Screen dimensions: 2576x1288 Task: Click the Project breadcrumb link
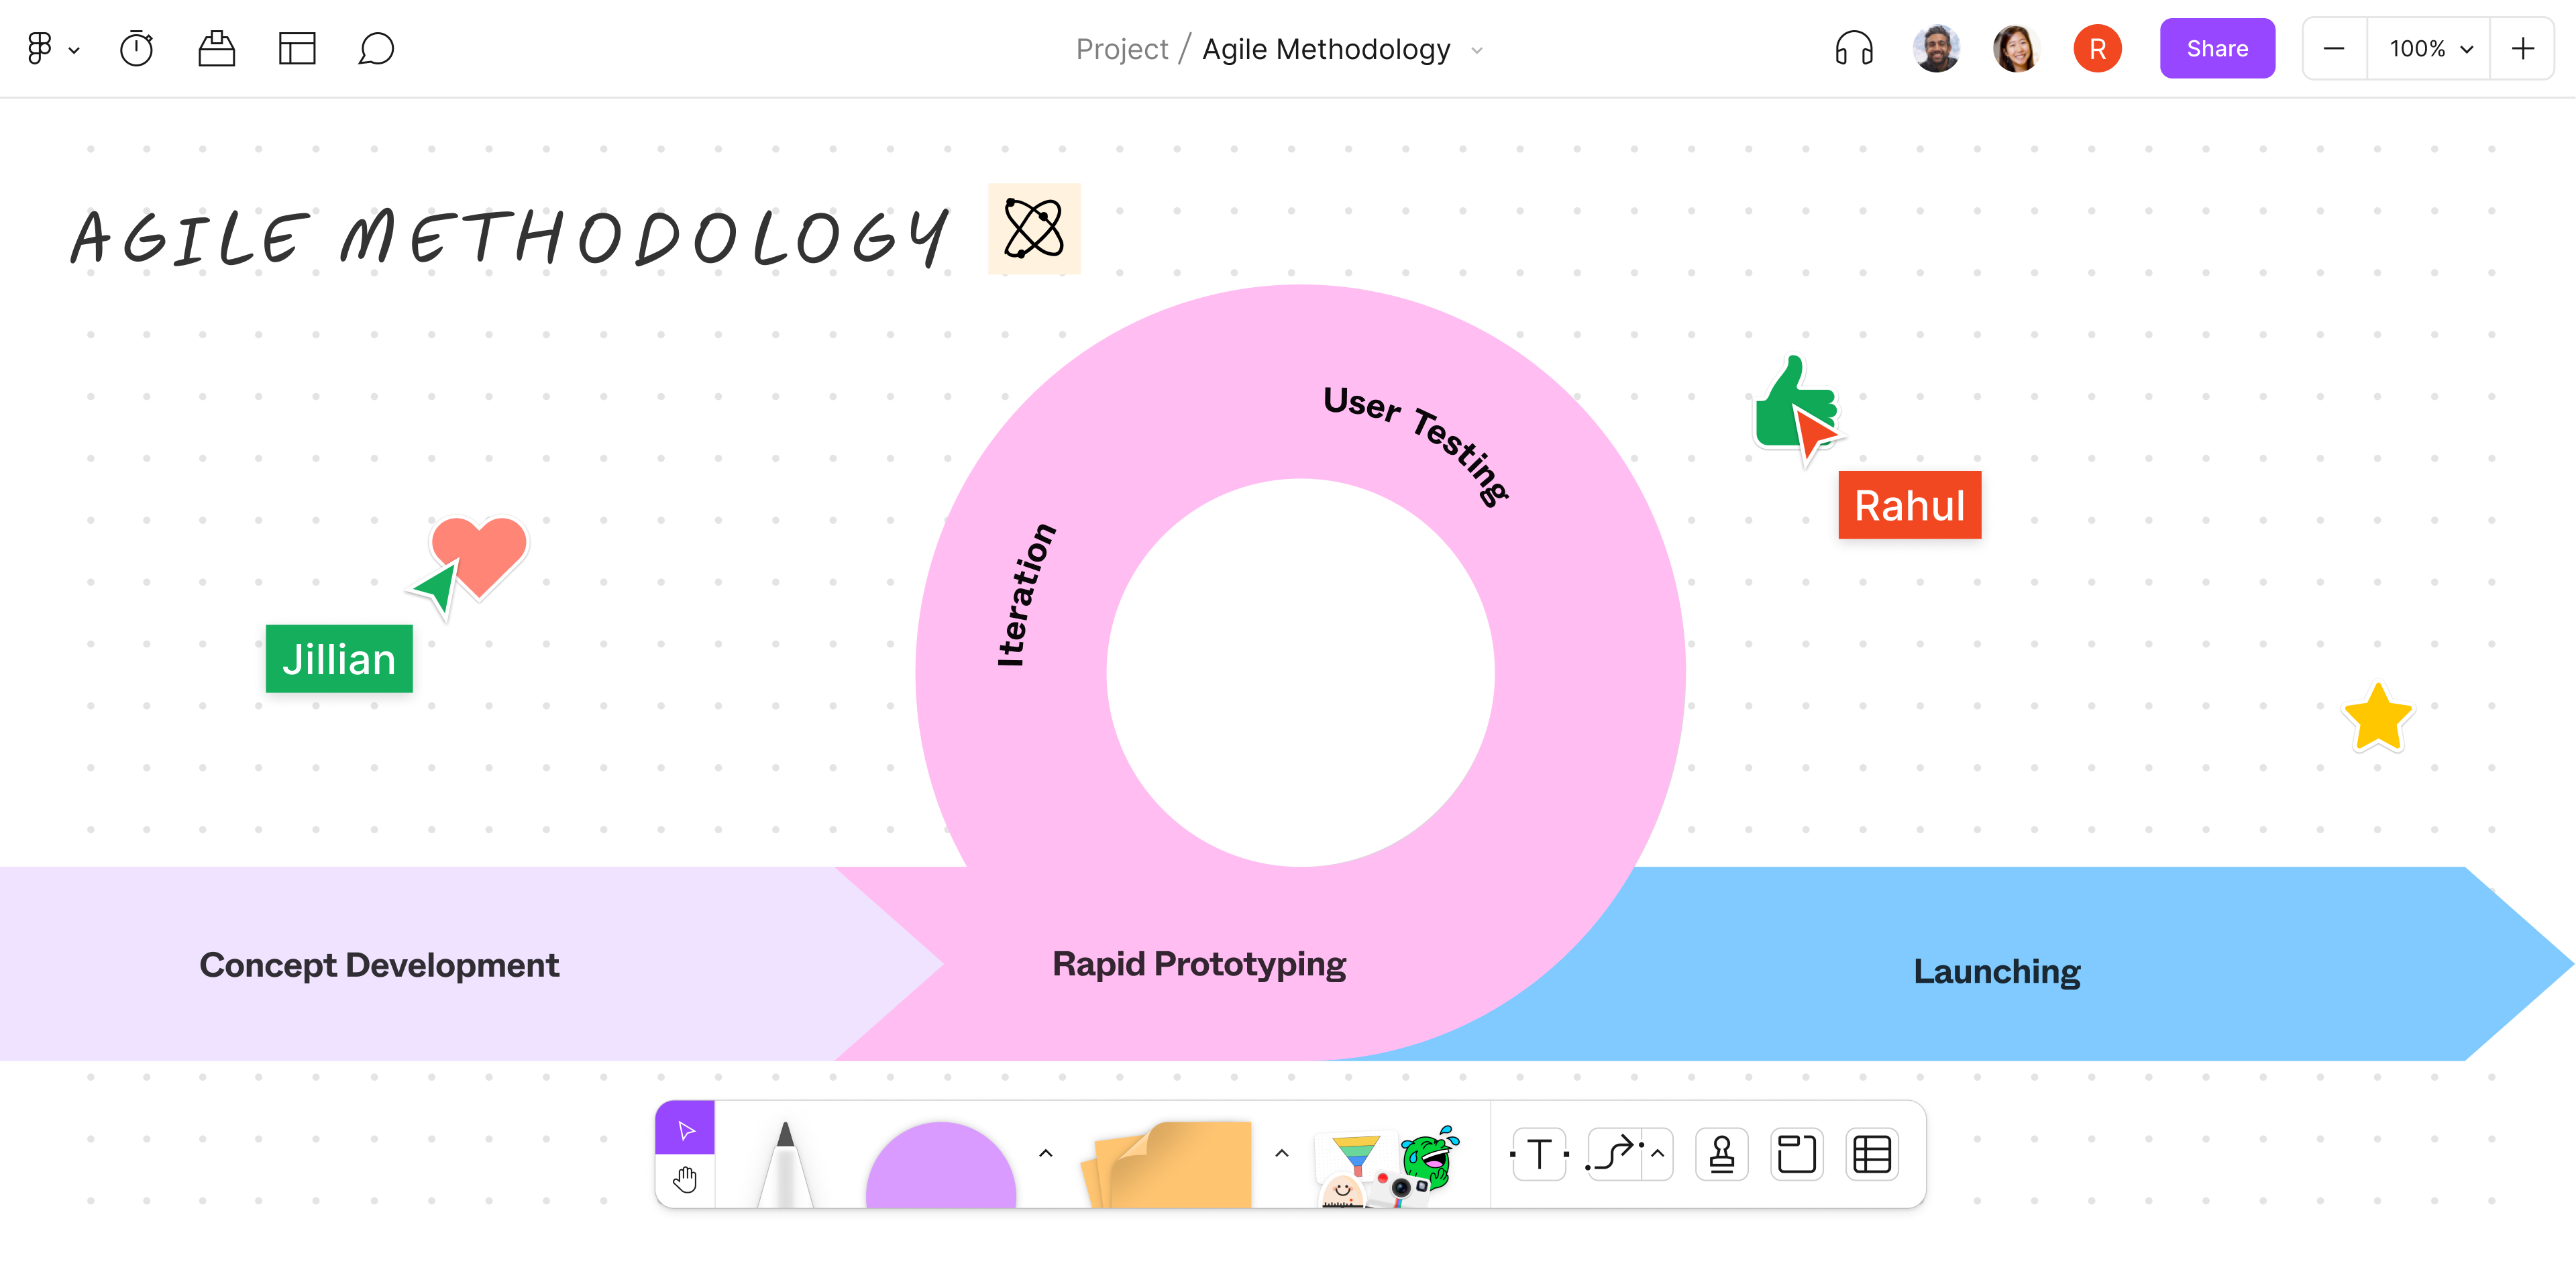pos(1121,48)
